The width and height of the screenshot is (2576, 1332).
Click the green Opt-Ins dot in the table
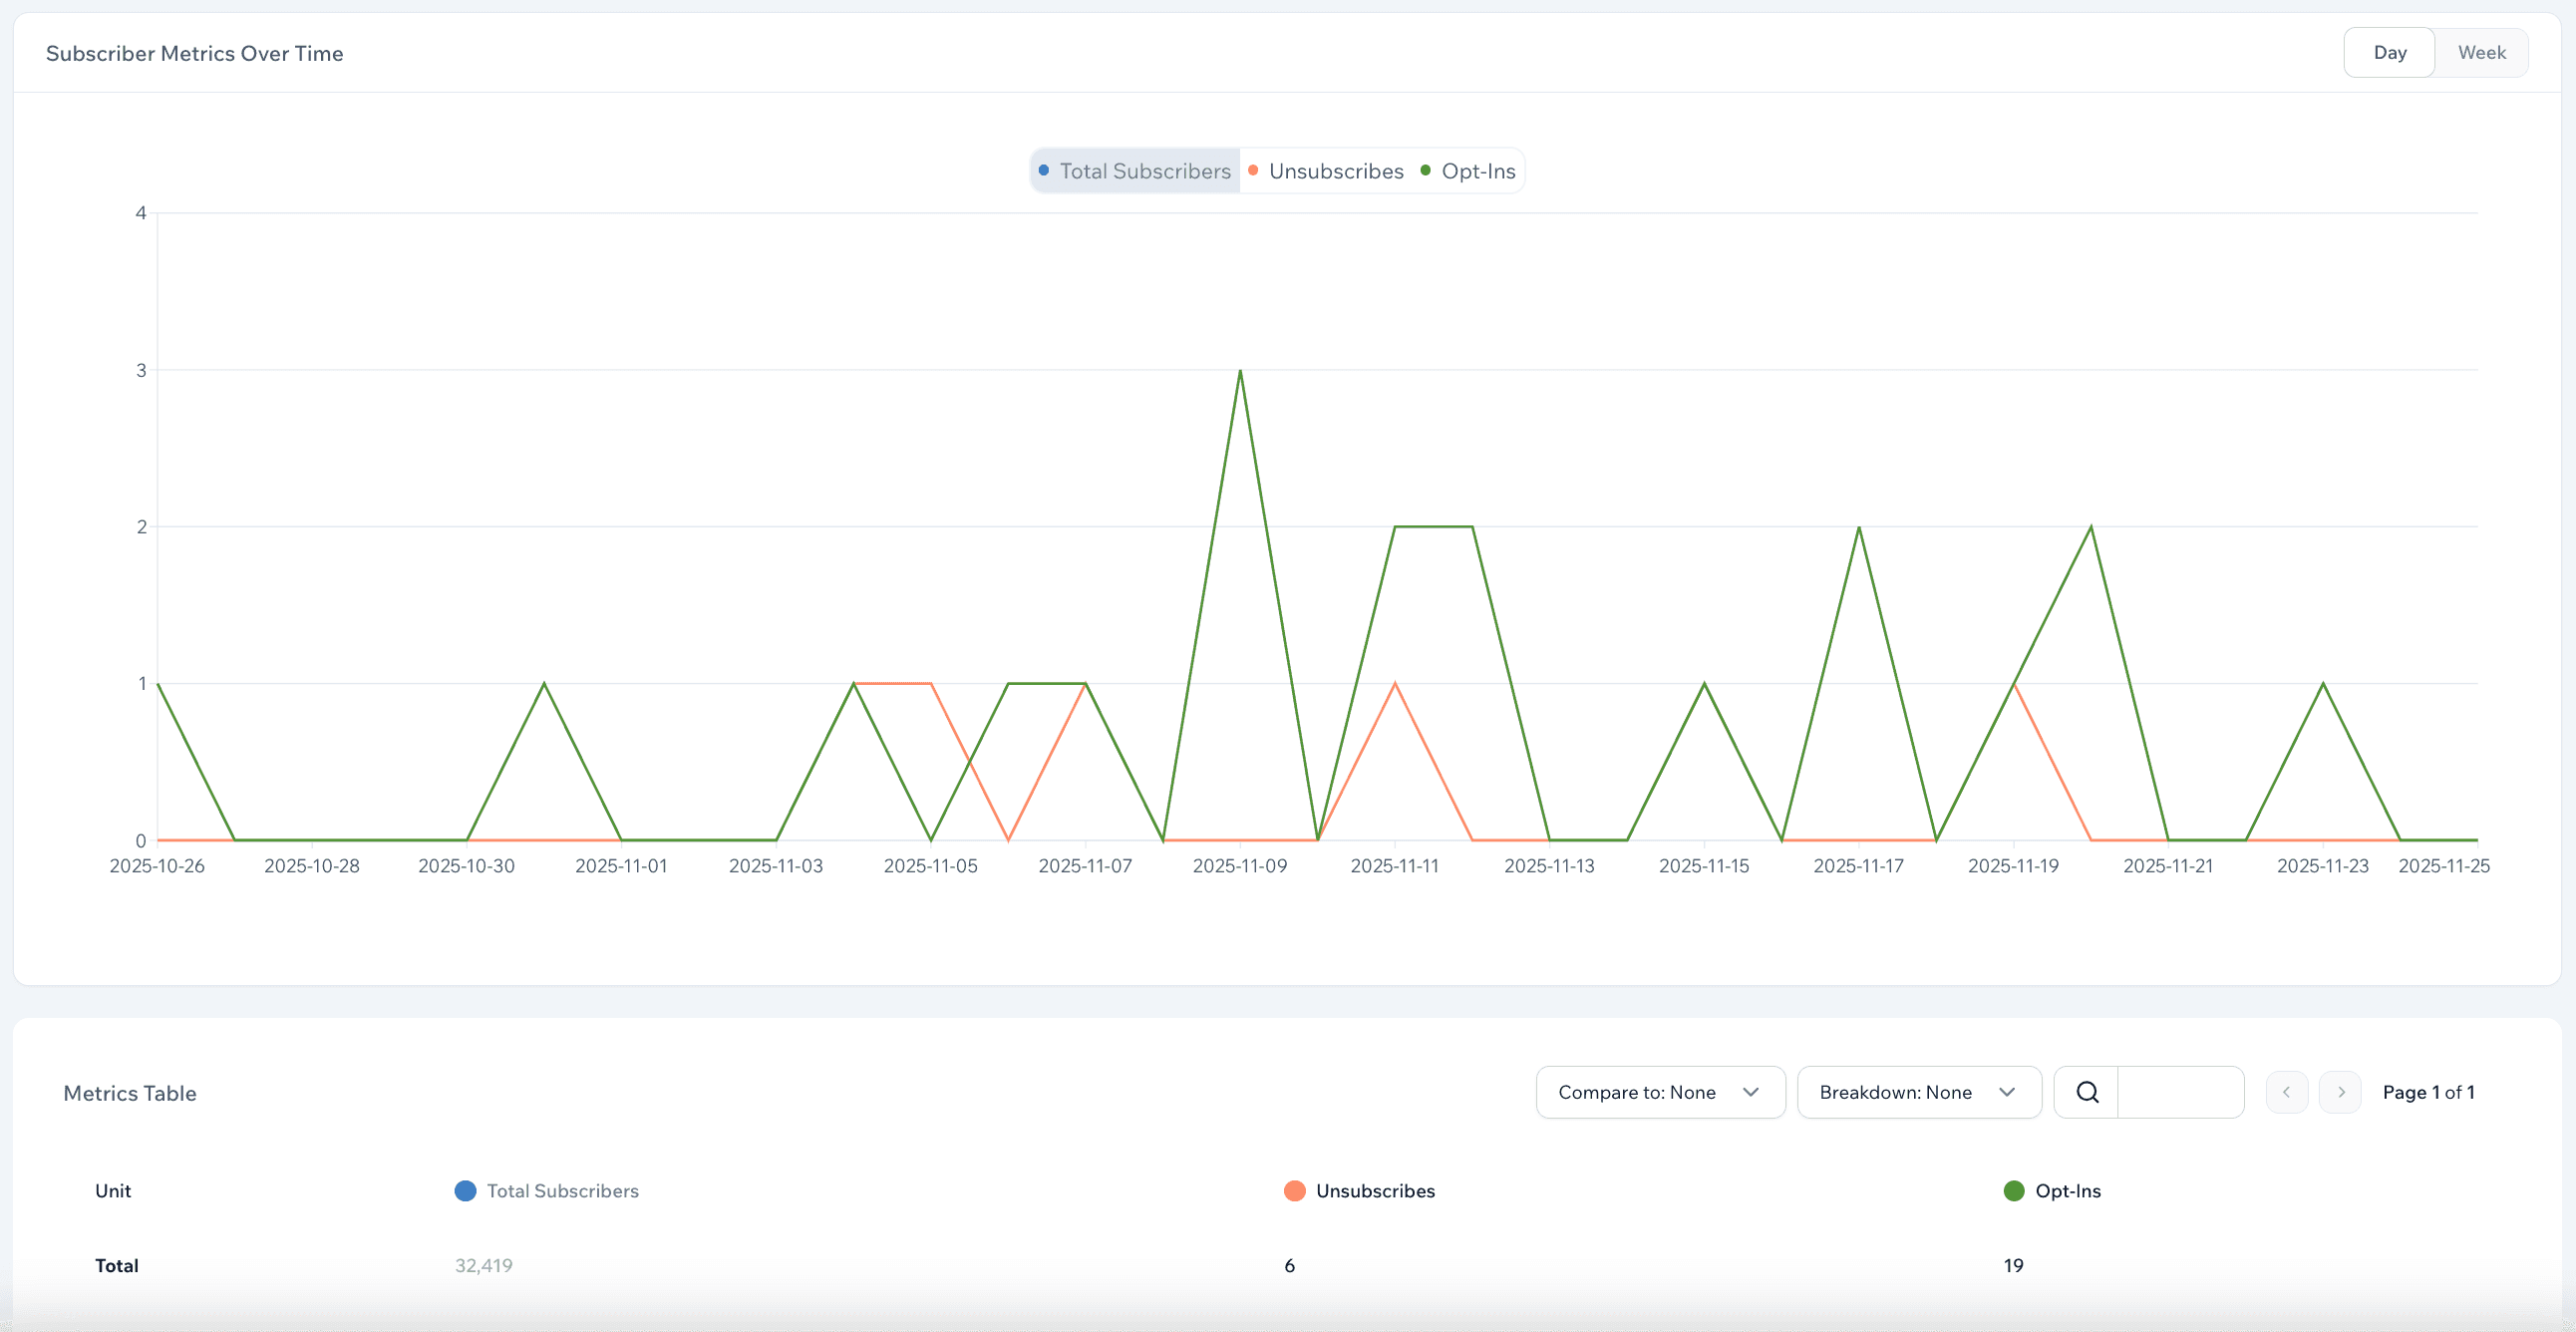click(2013, 1191)
